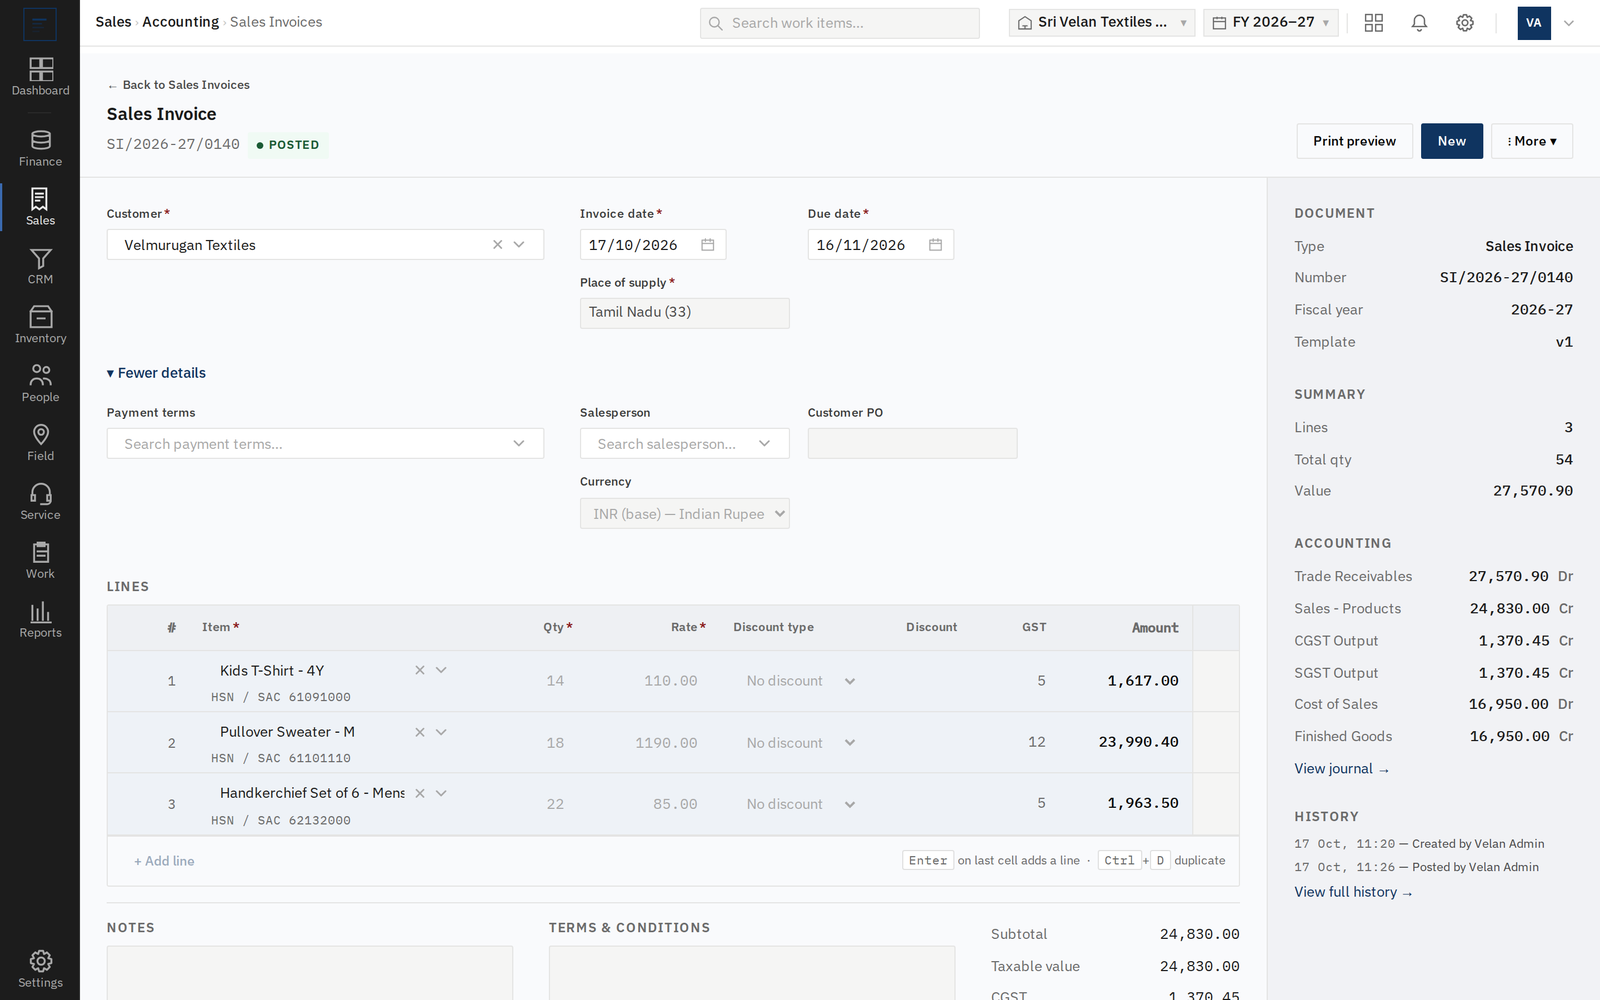Open Inventory module icon

tap(40, 325)
